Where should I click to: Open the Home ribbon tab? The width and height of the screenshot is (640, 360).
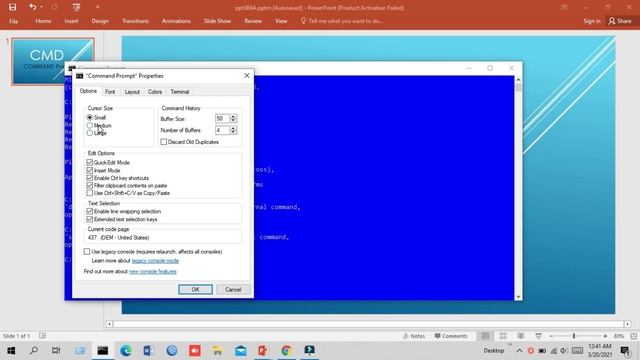point(43,21)
